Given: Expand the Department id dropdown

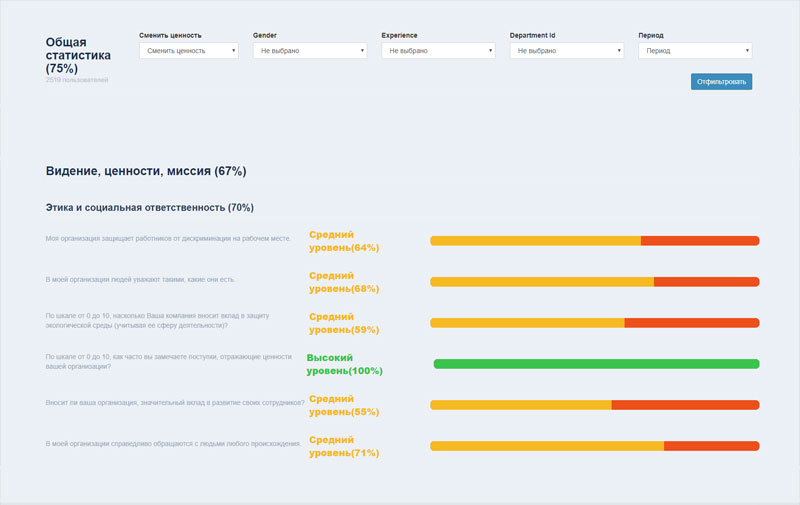Looking at the screenshot, I should pyautogui.click(x=566, y=50).
